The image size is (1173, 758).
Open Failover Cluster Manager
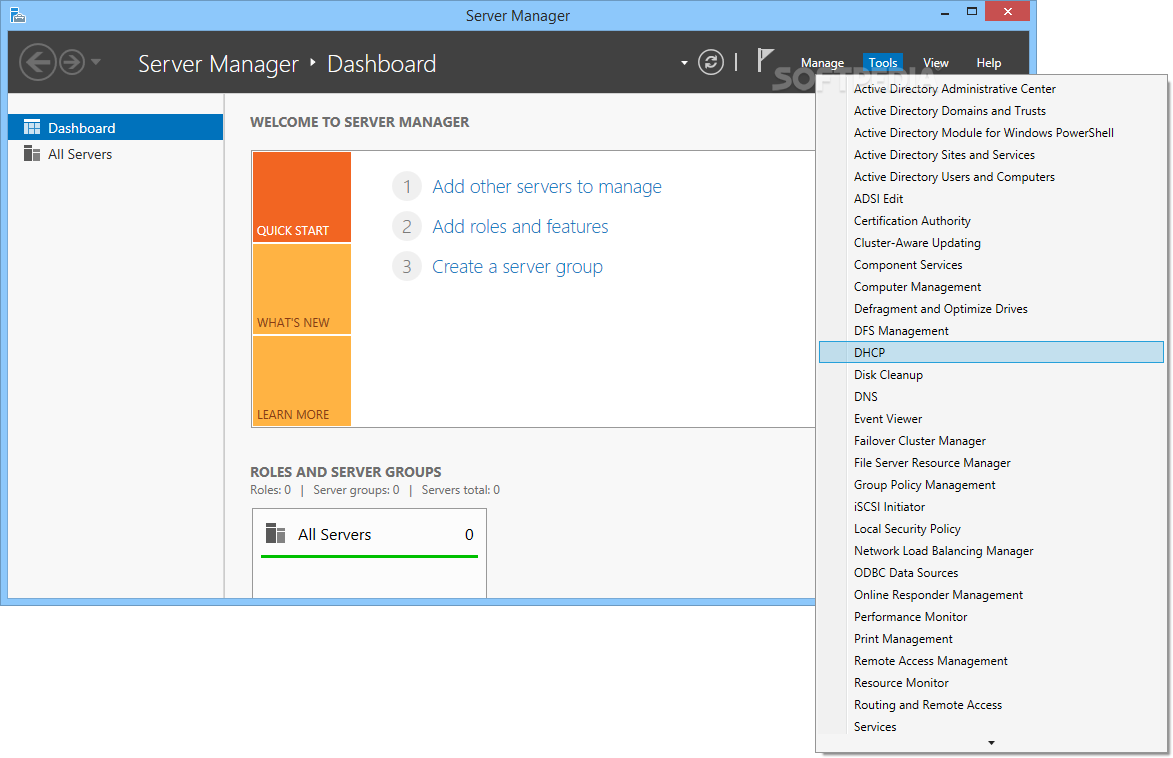tap(991, 441)
